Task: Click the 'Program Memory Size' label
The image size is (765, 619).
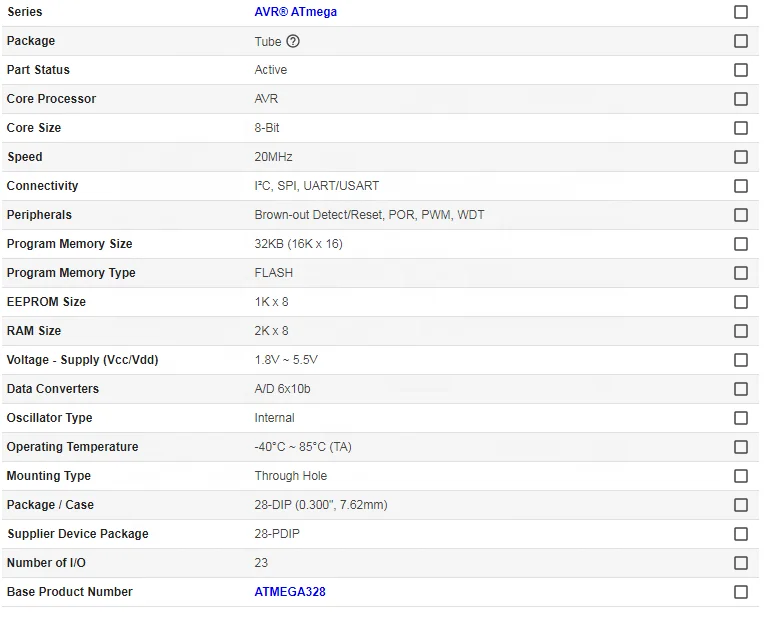Action: coord(69,244)
